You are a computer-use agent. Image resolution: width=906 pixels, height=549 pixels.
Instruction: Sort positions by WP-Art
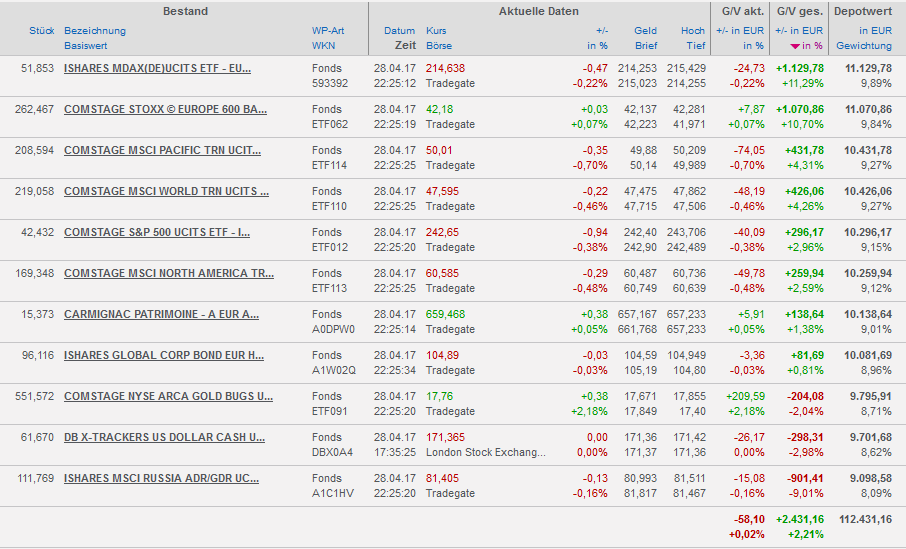tap(328, 31)
